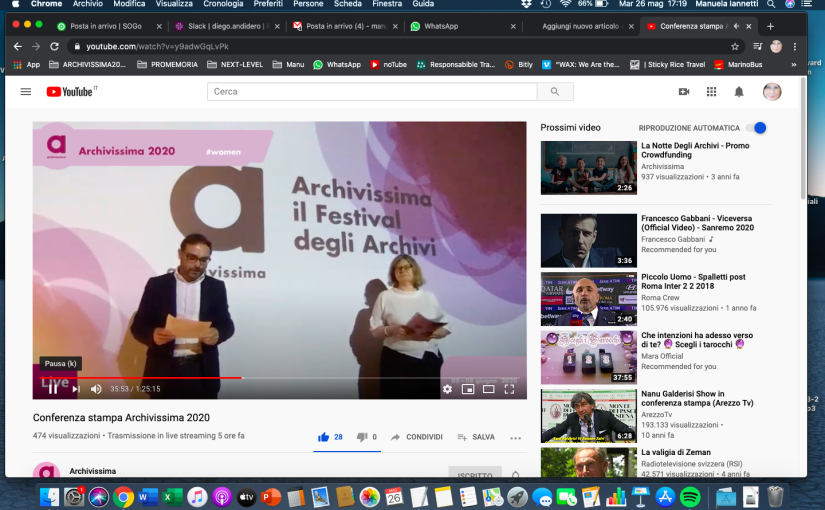Enable miniplayer mode in video player

(468, 389)
